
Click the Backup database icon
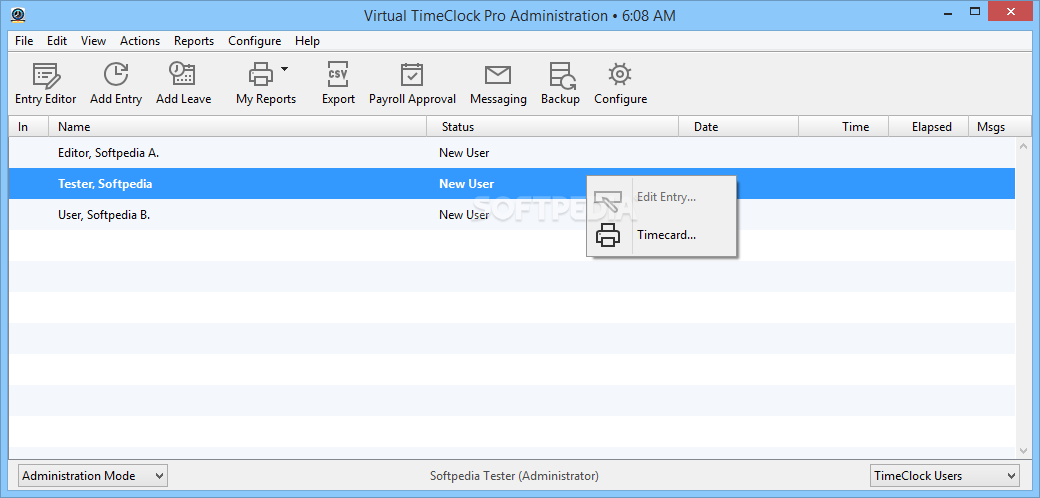562,74
